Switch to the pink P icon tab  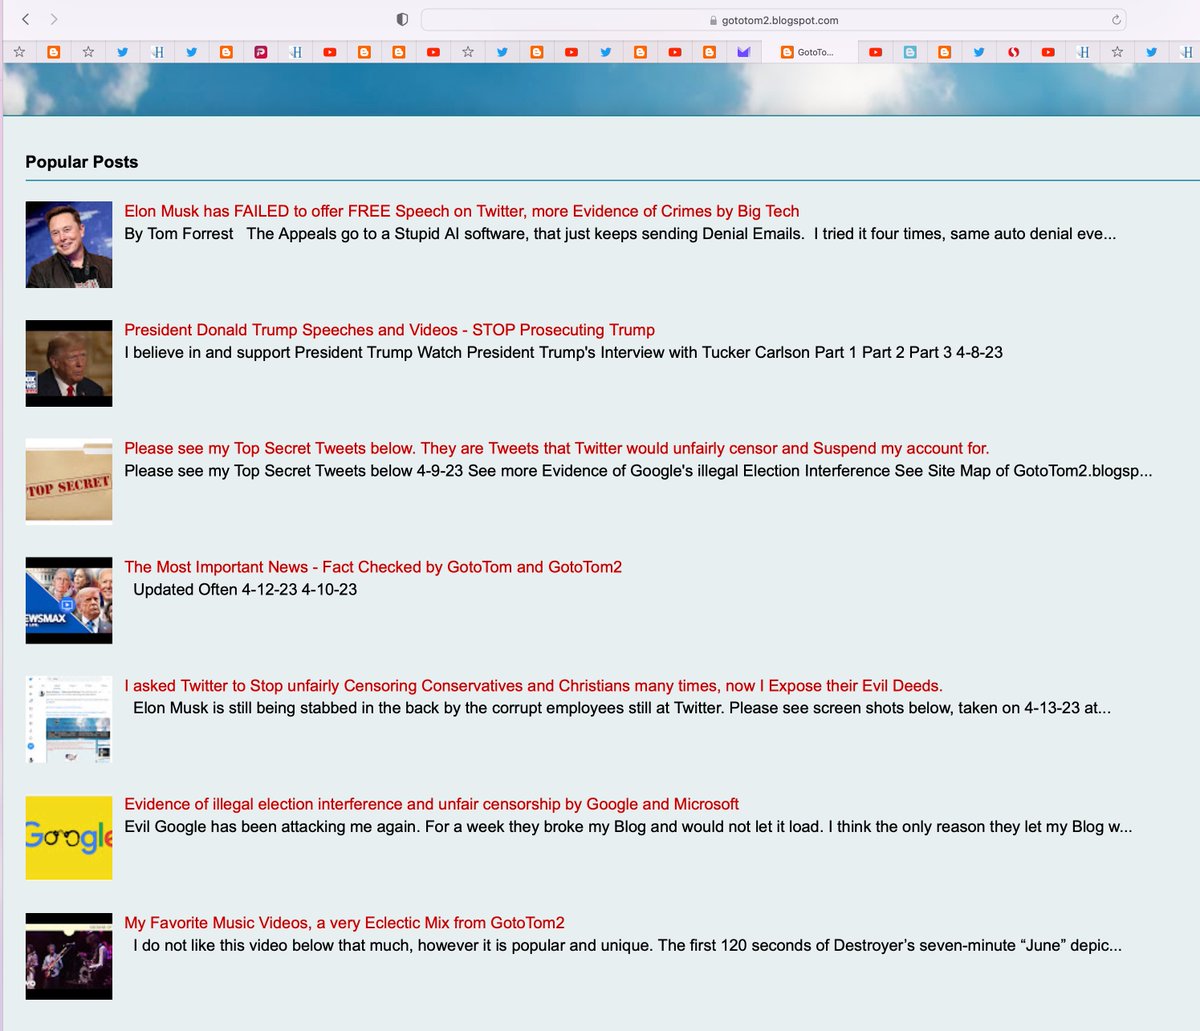(x=260, y=52)
